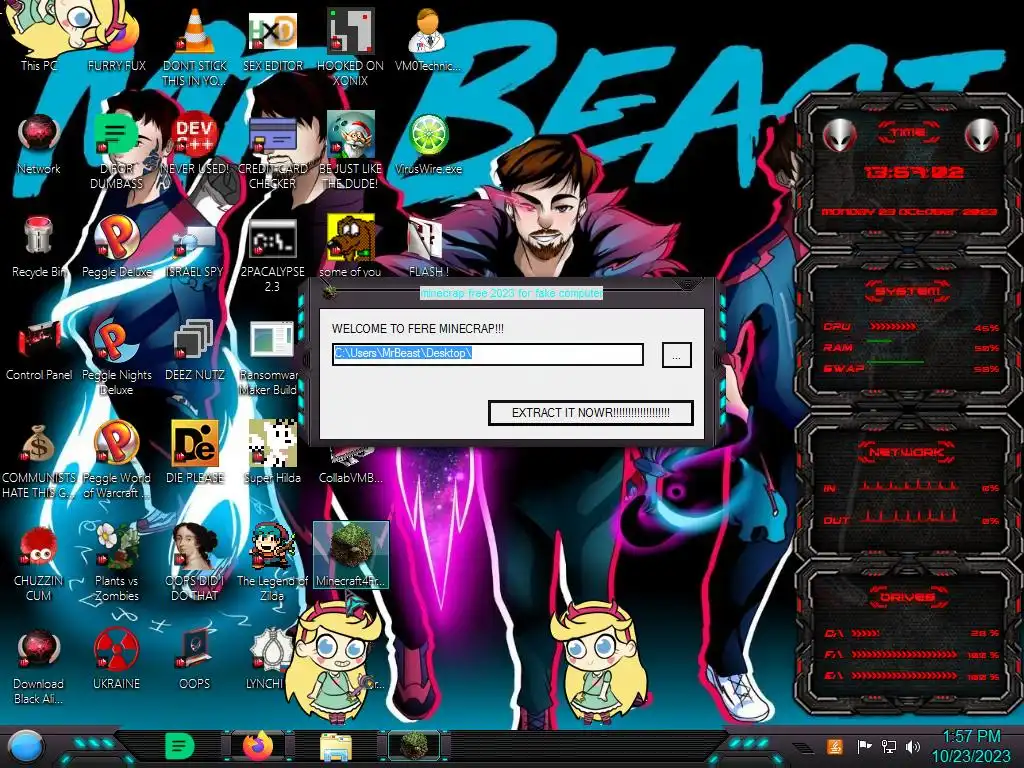This screenshot has width=1024, height=768.
Task: Click the C:\ drive bar in DRIVES widget
Action: pyautogui.click(x=867, y=633)
